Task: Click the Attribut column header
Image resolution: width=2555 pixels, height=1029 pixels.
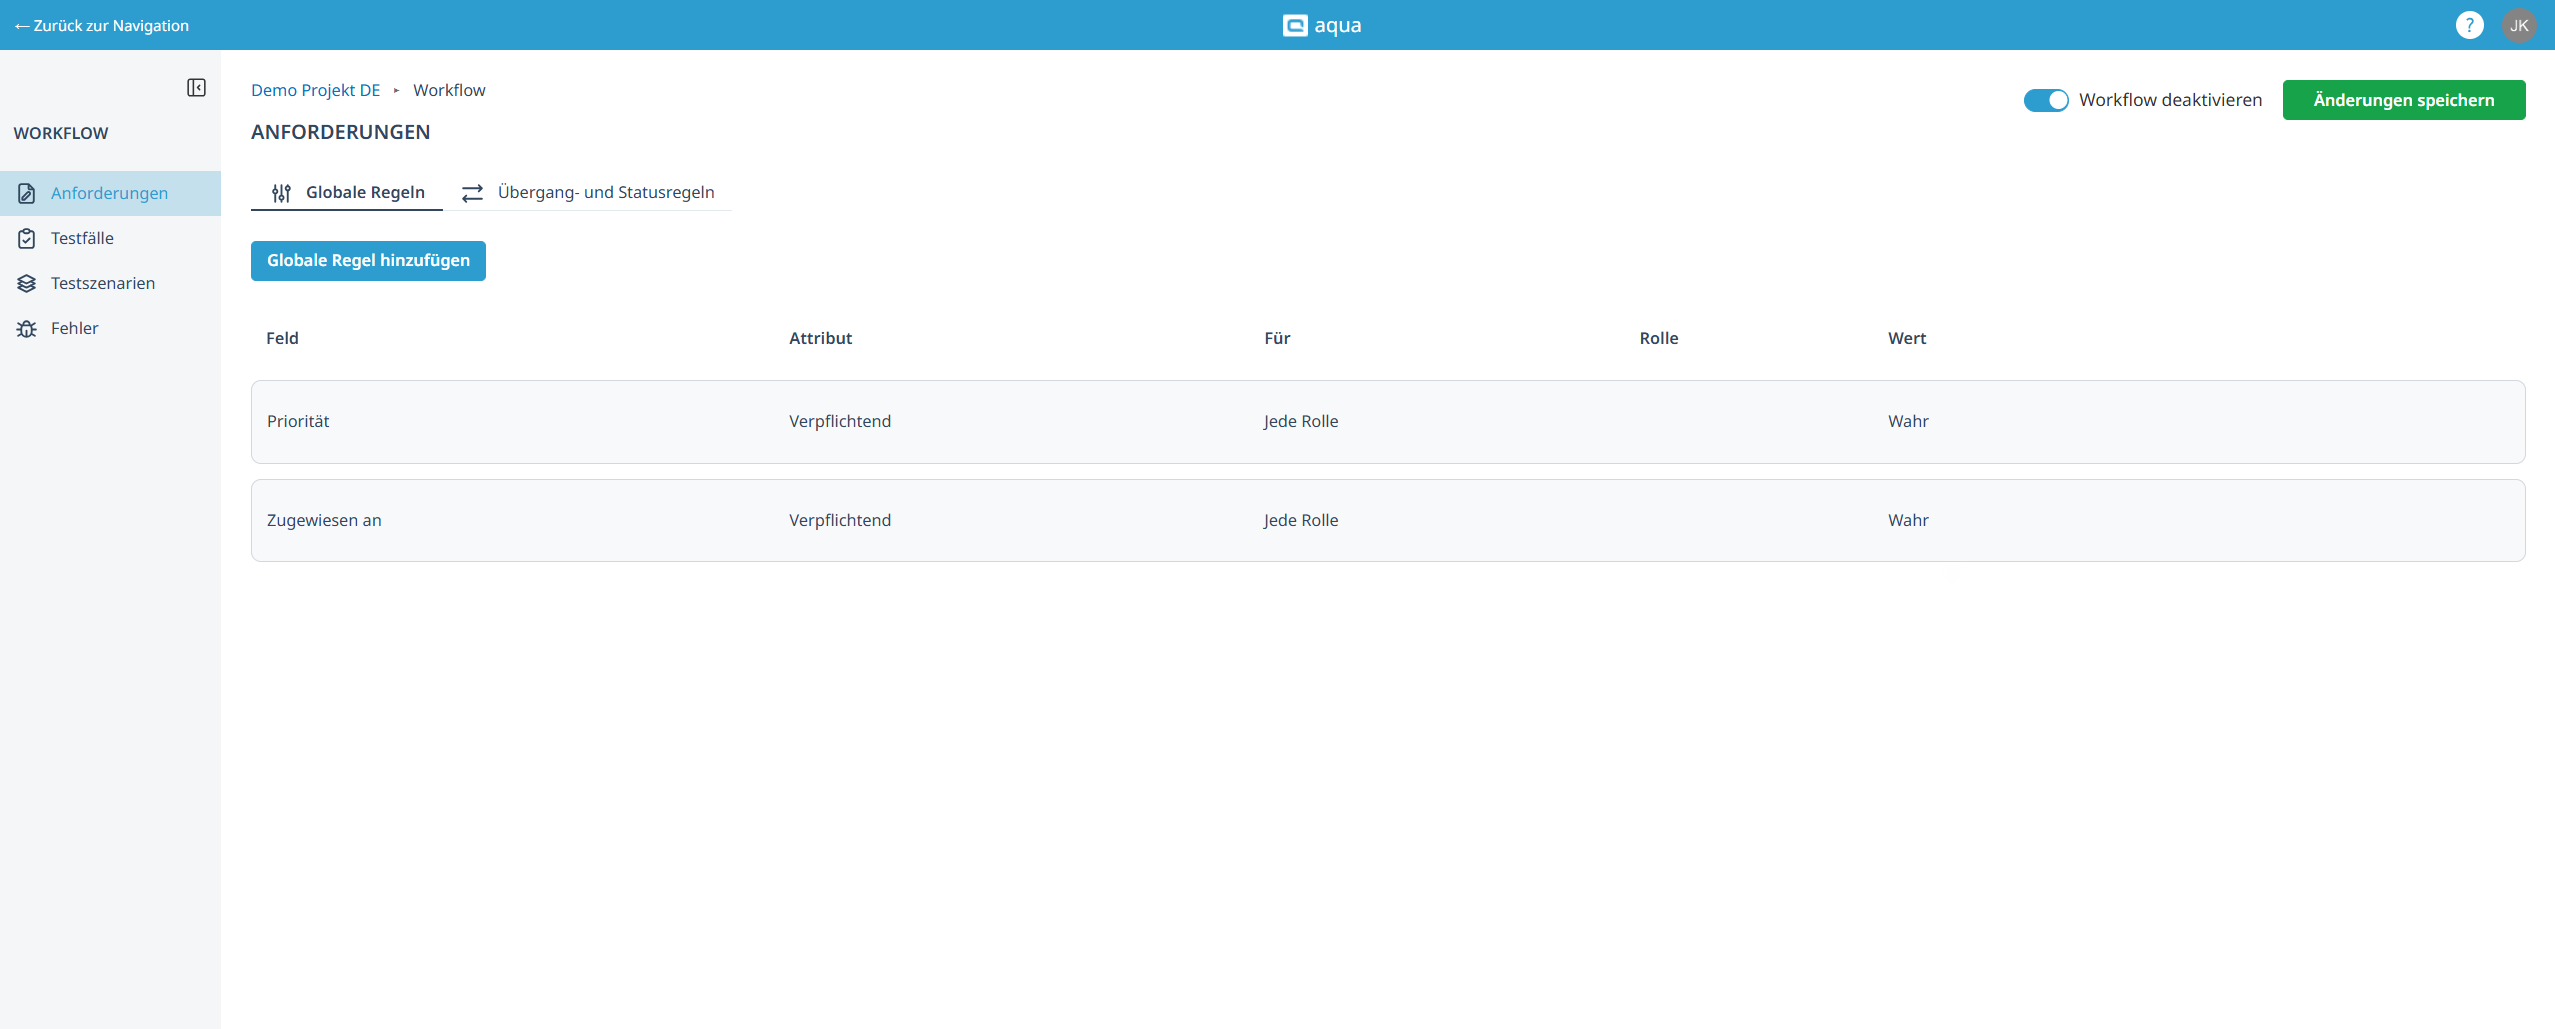Action: click(x=820, y=338)
